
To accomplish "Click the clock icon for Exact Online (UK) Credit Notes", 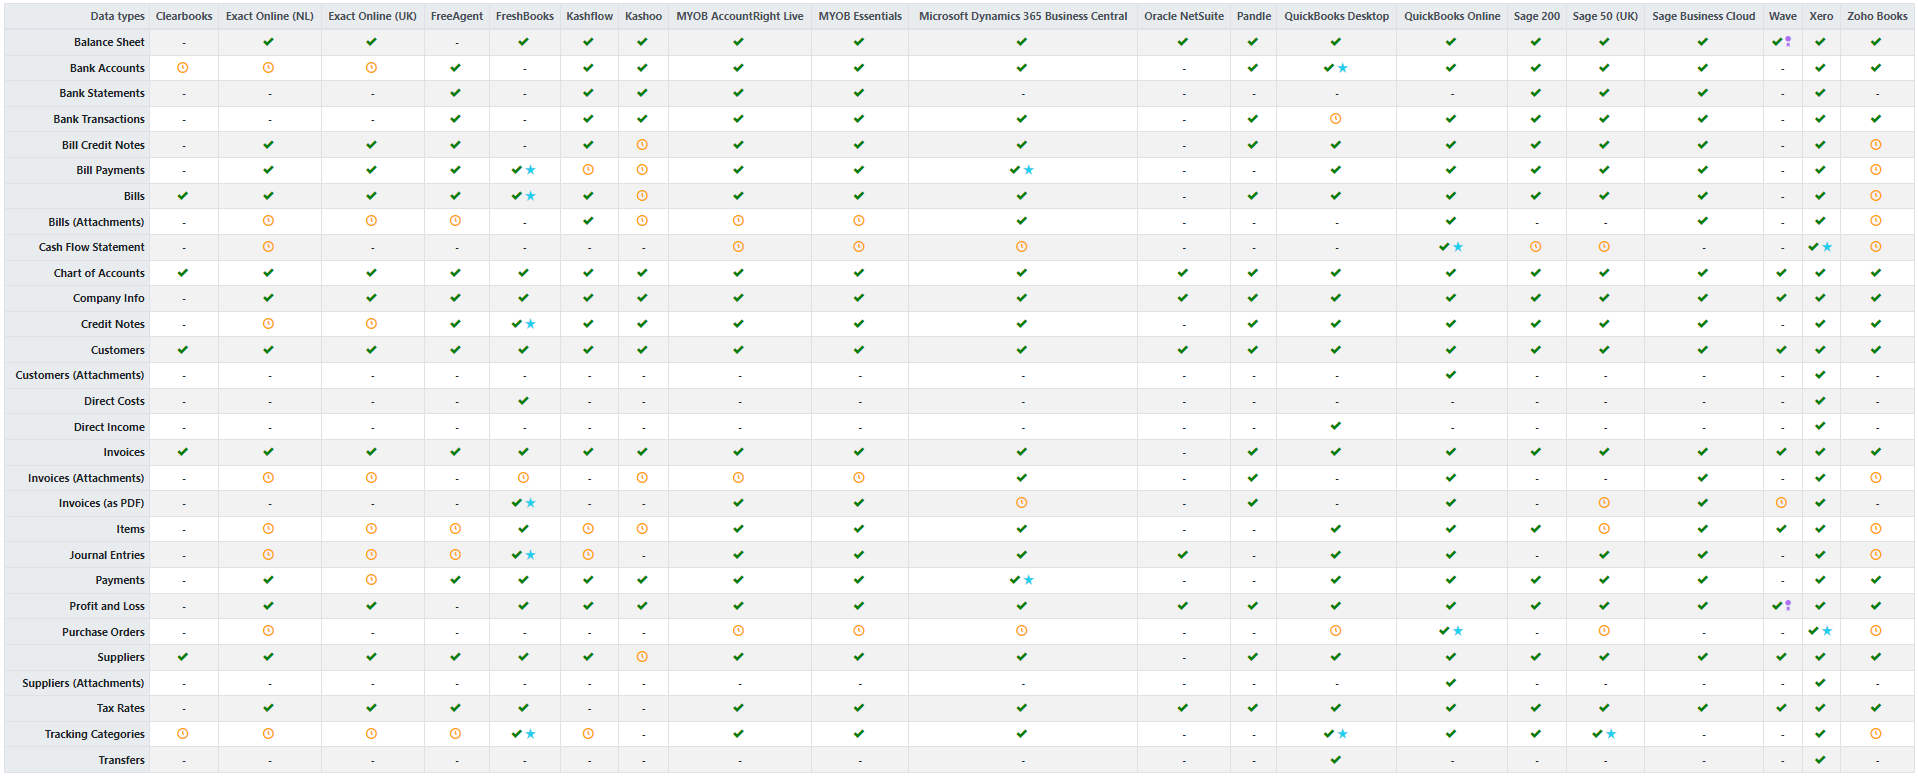I will pyautogui.click(x=371, y=324).
